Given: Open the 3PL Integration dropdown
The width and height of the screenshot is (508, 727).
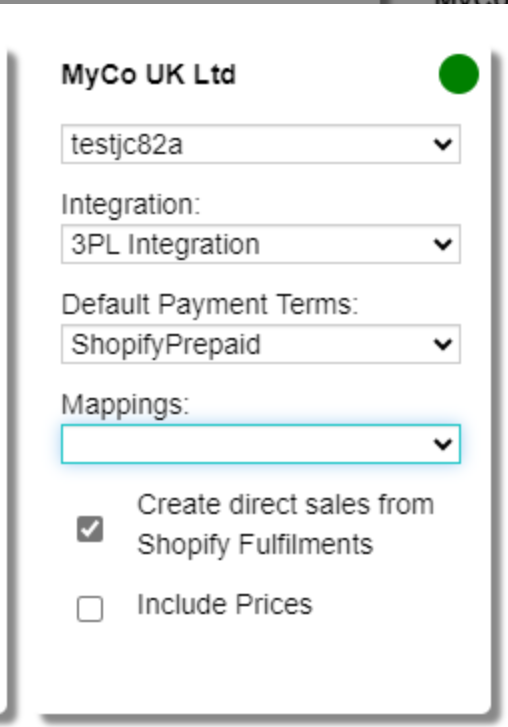Looking at the screenshot, I should click(260, 244).
